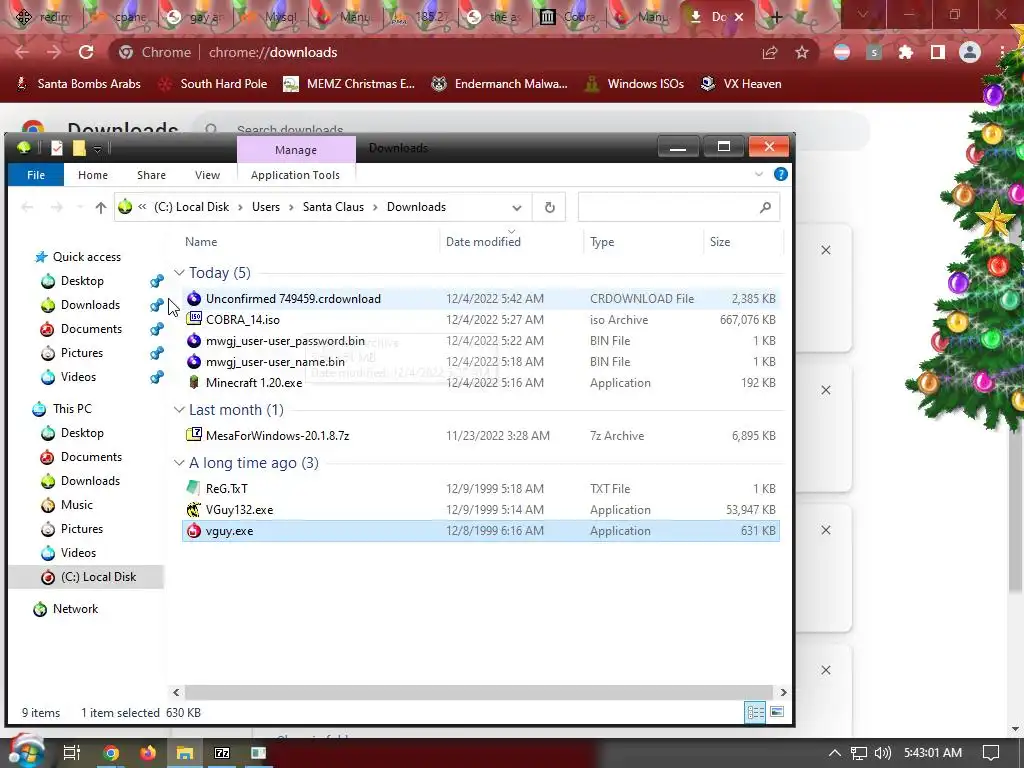Click the Explorer search magnifier icon
The image size is (1024, 768).
click(765, 207)
